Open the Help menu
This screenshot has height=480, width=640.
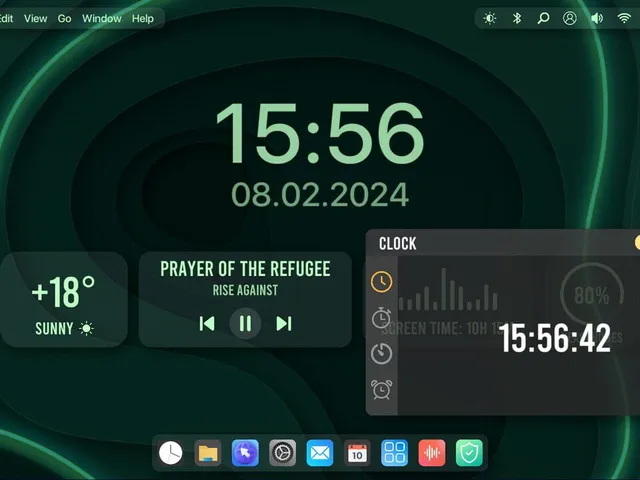pyautogui.click(x=143, y=19)
